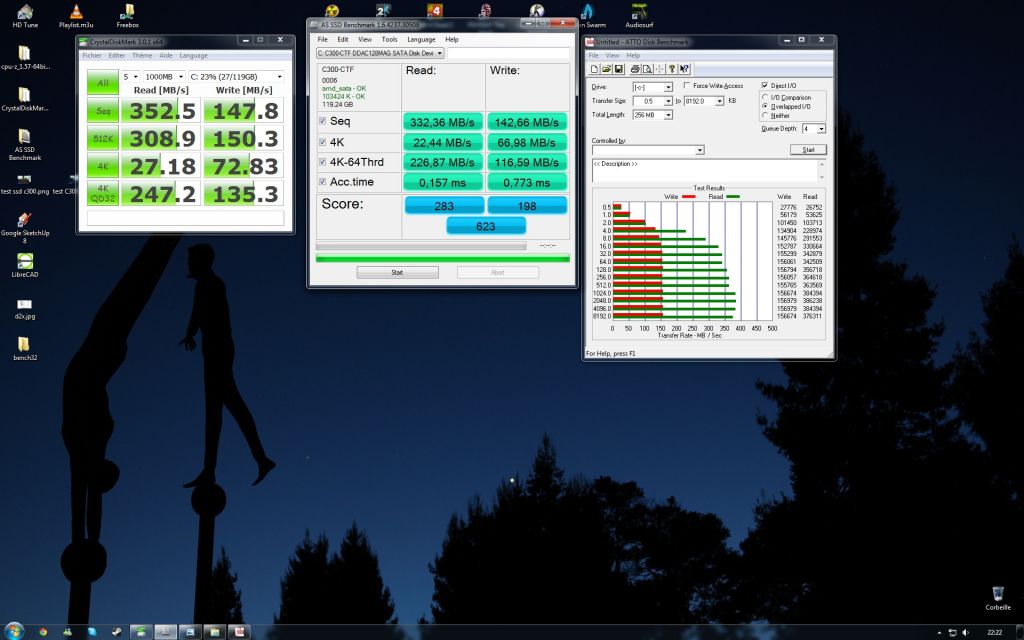
Task: Open the Thème menu in CrystalDiskMark
Action: (142, 56)
